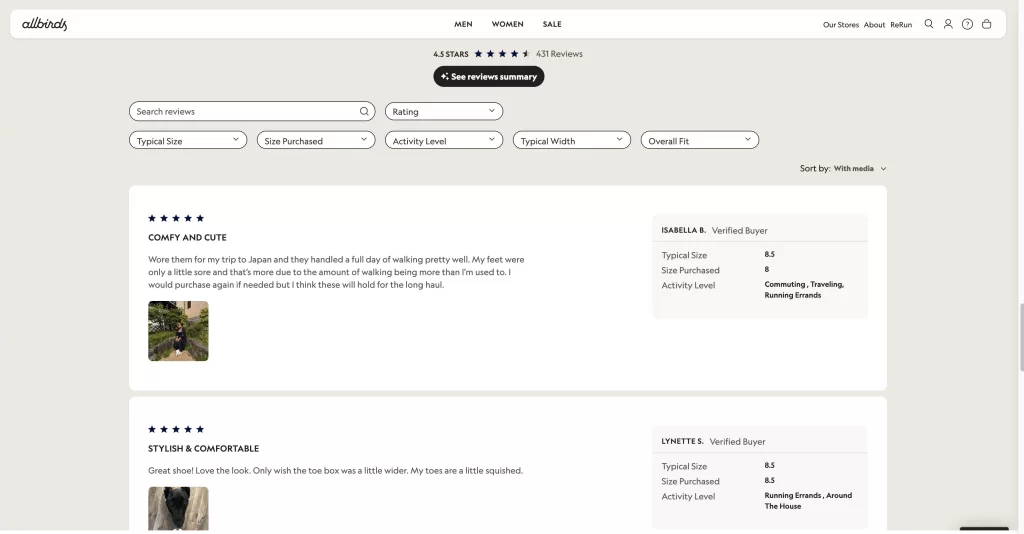Click five-star rating on Comfy and Cute review
Screen dimensions: 1024x534
click(x=176, y=218)
